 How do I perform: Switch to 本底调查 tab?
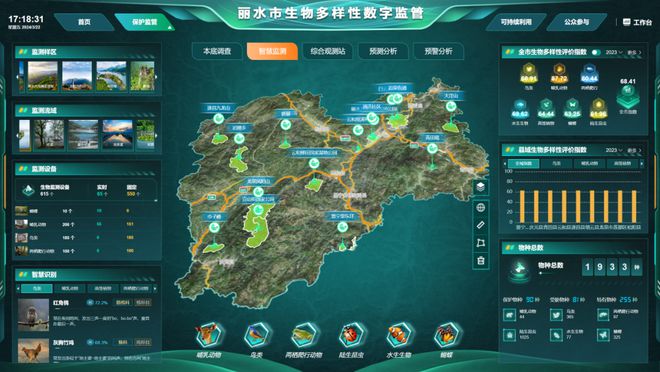pyautogui.click(x=217, y=51)
